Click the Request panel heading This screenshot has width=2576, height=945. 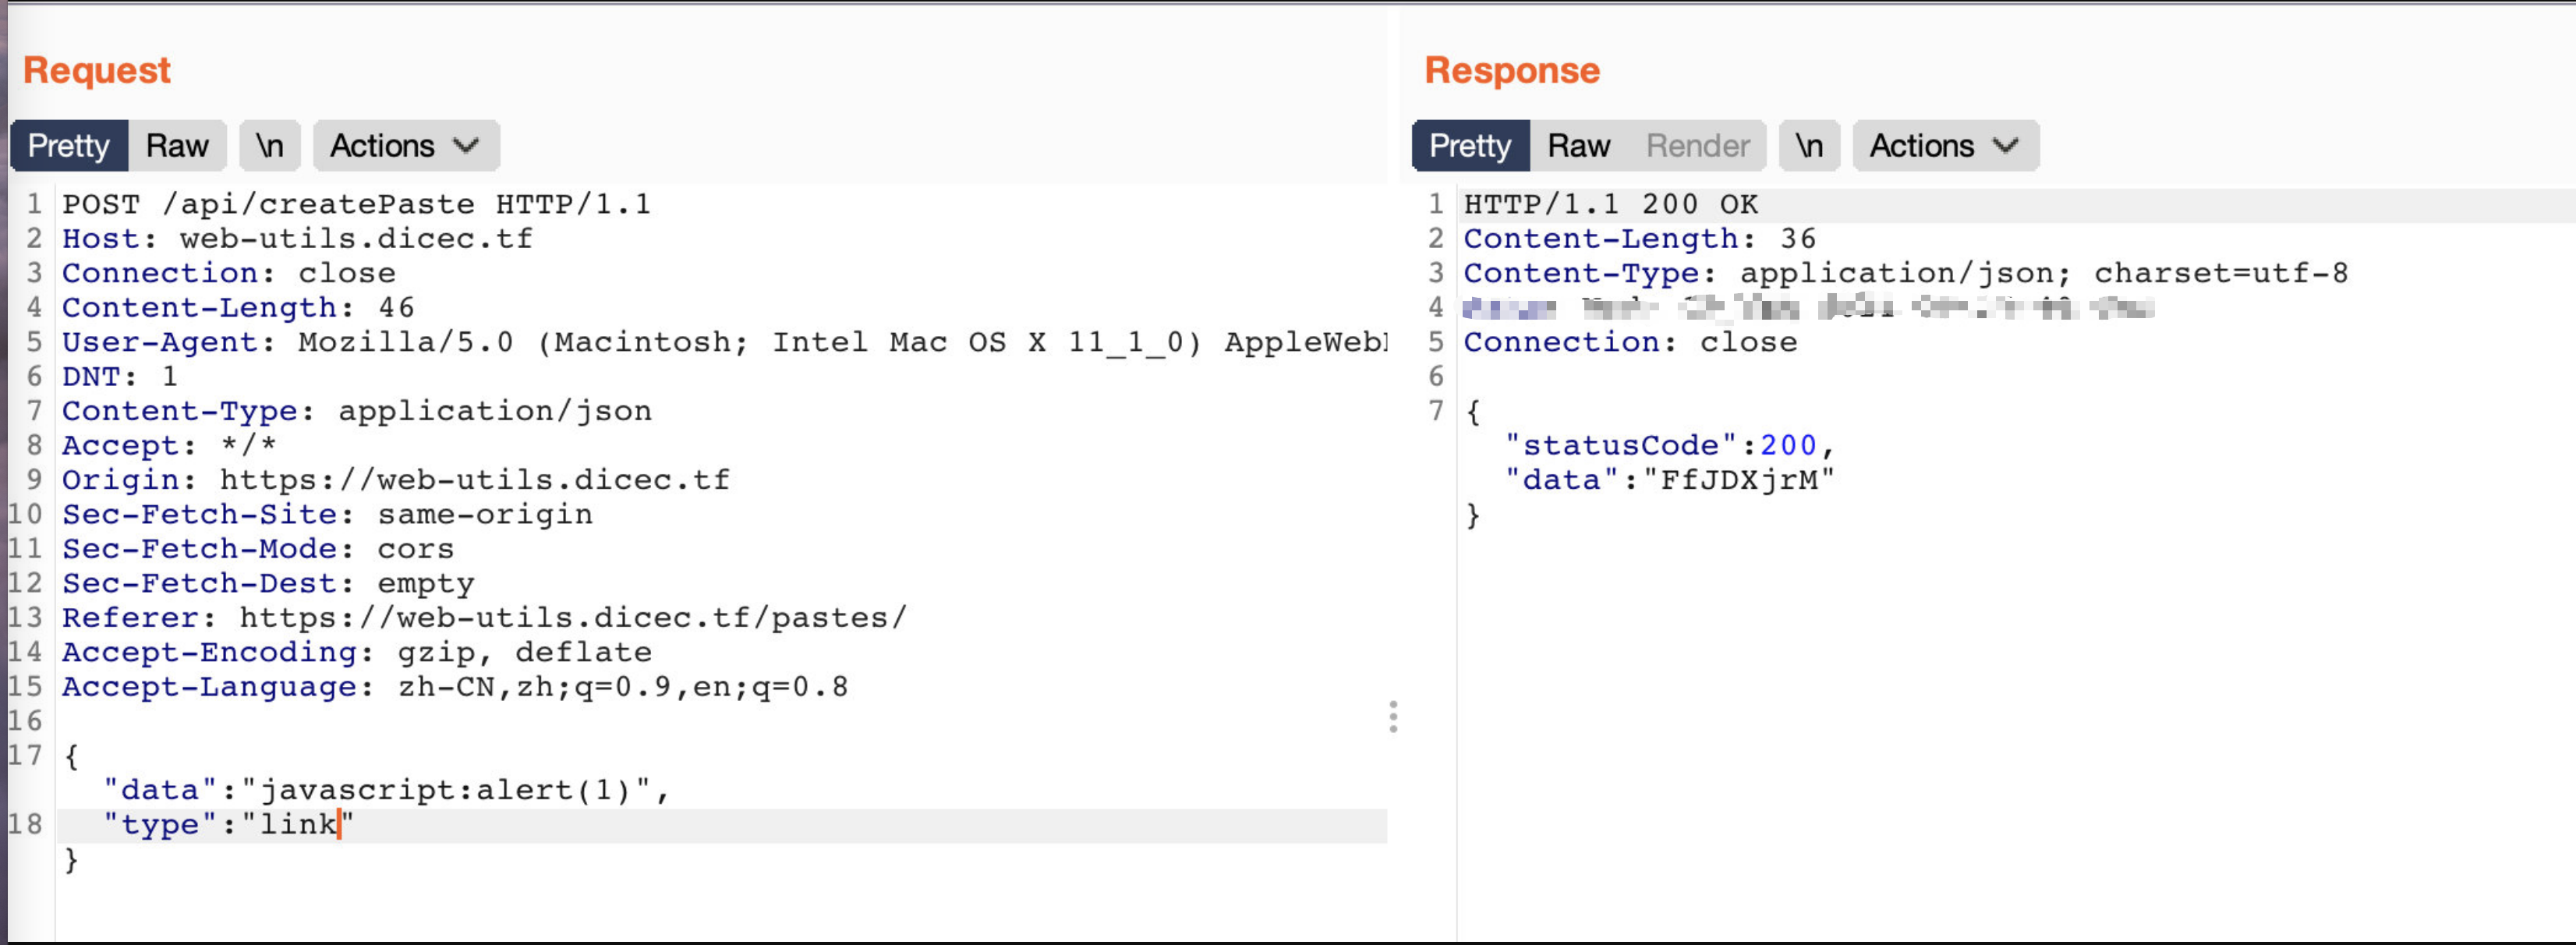[97, 70]
